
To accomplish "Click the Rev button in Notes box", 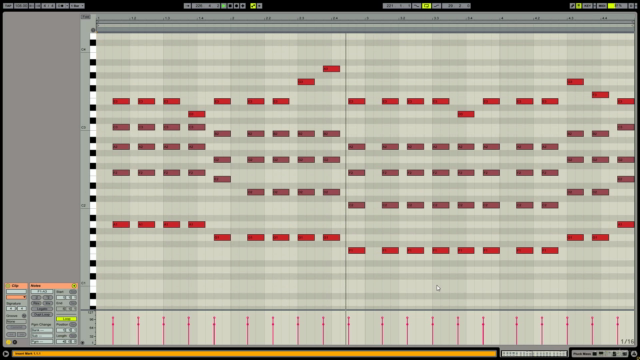I will [36, 303].
